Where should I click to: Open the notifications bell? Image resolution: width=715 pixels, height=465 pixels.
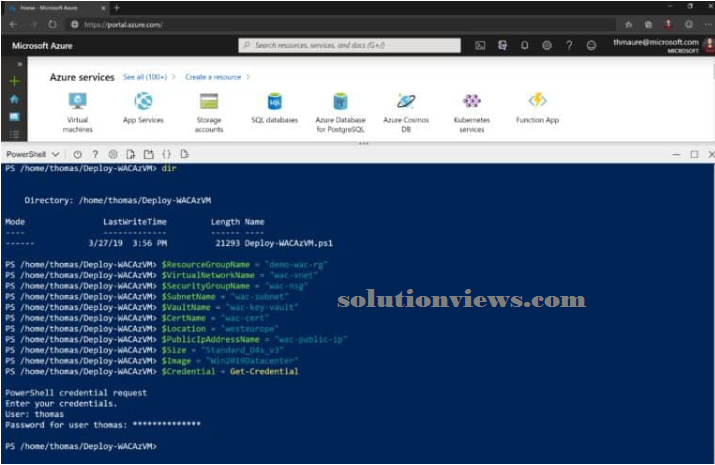click(x=525, y=45)
